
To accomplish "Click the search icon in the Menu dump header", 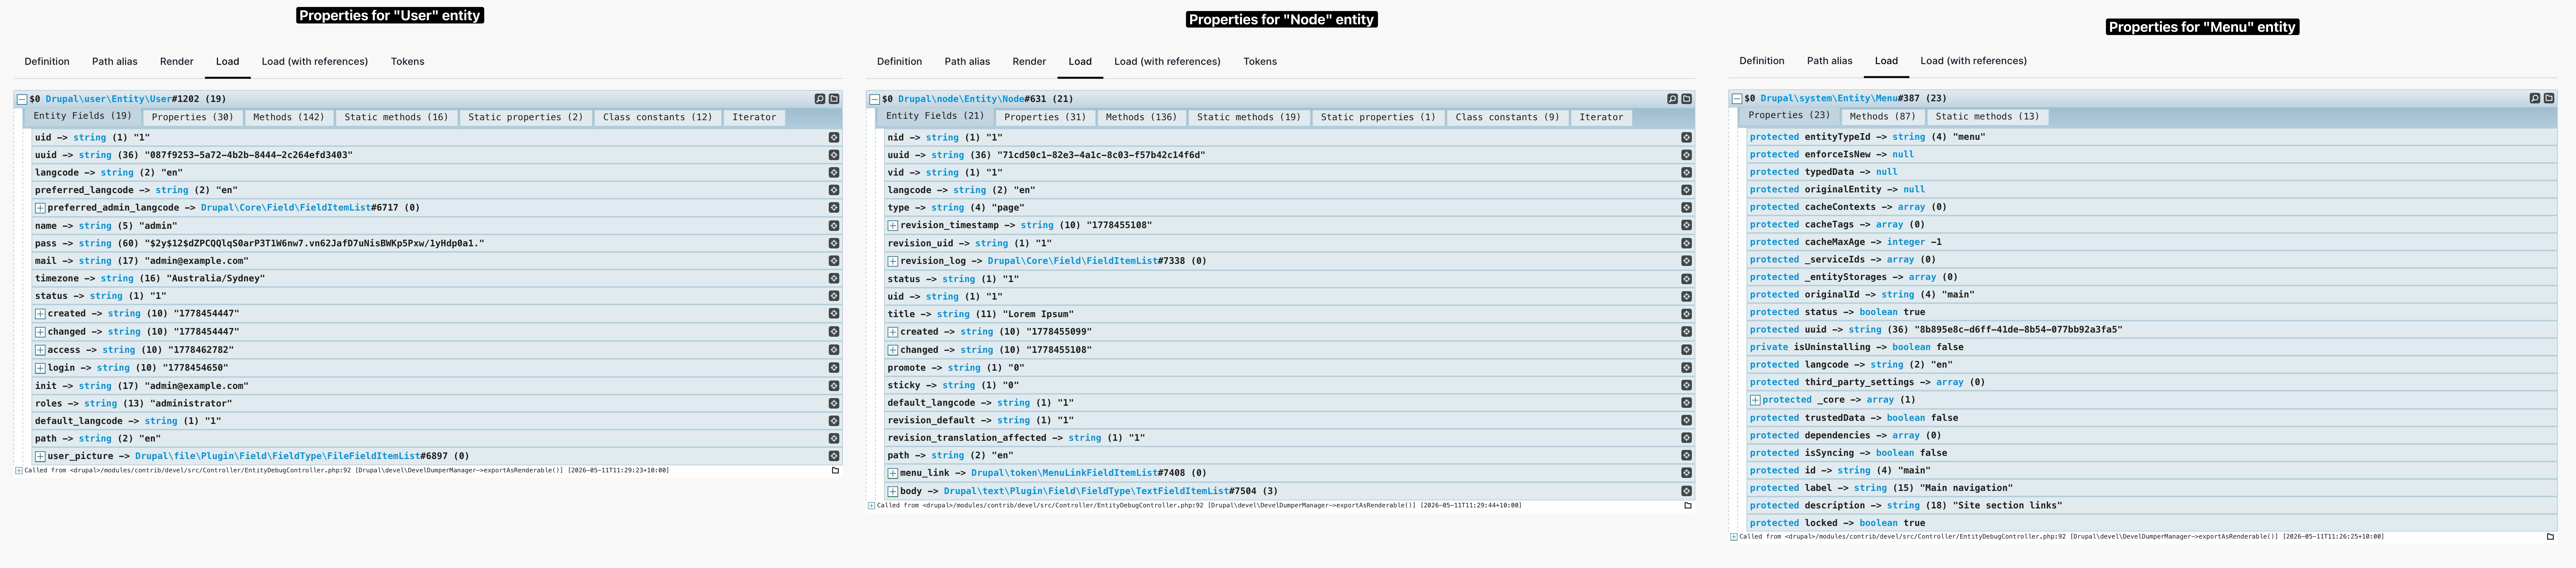I will tap(2535, 98).
